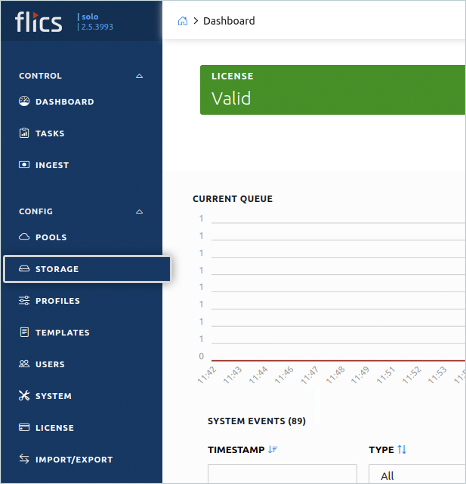Click the flics logo
466x484 pixels.
point(38,22)
